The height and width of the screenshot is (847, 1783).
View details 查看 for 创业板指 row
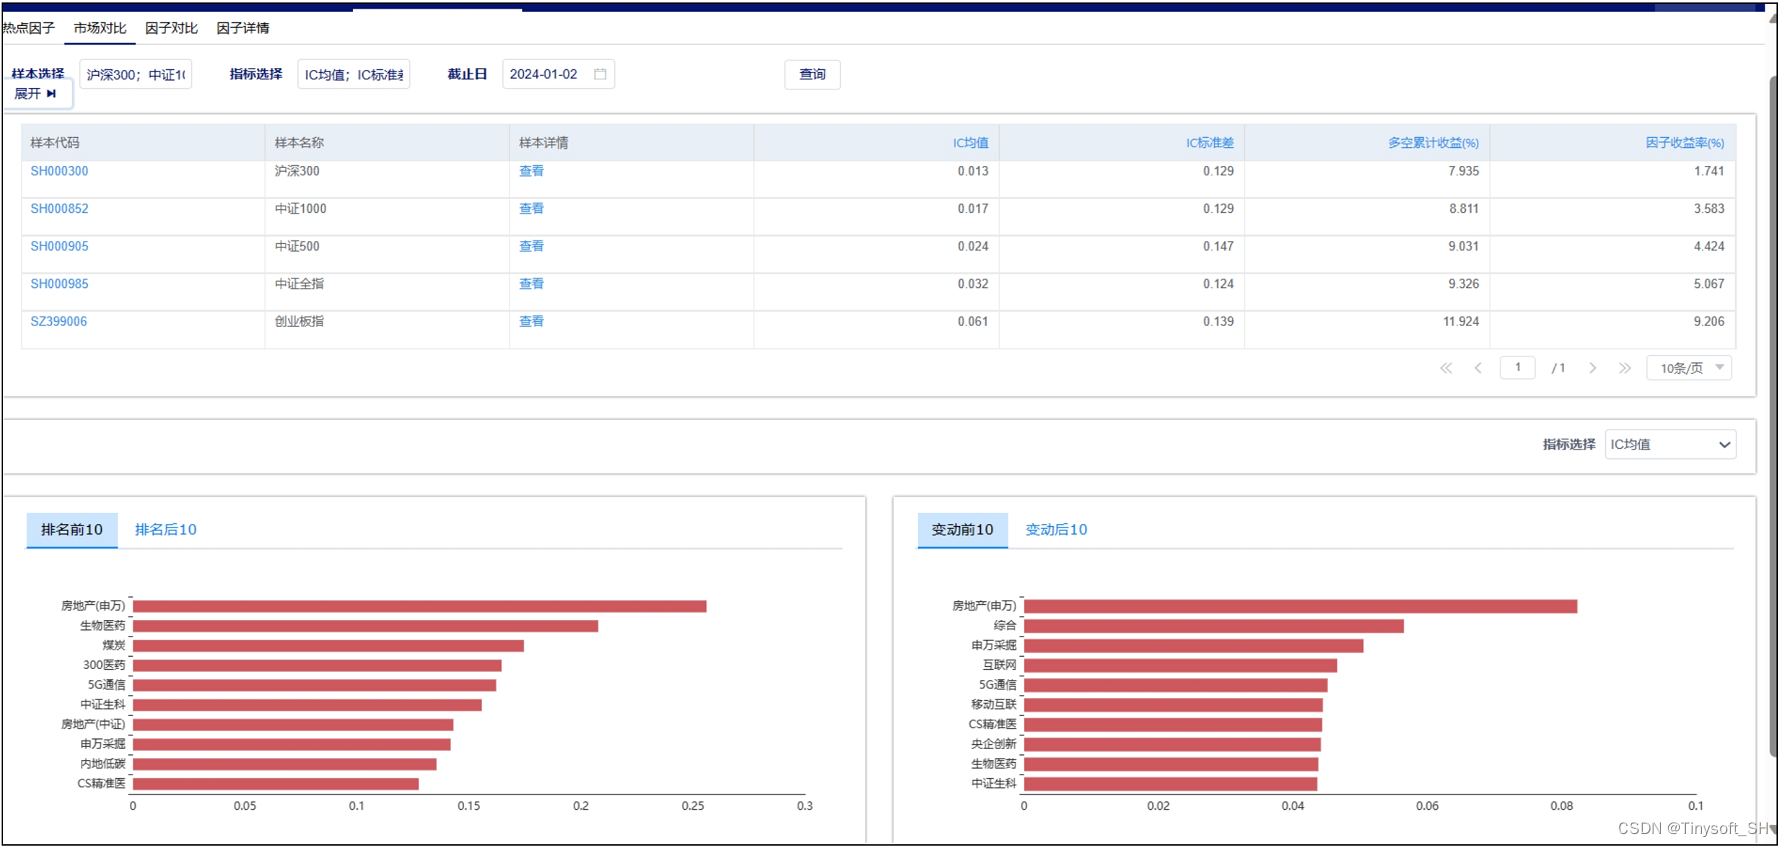tap(531, 322)
